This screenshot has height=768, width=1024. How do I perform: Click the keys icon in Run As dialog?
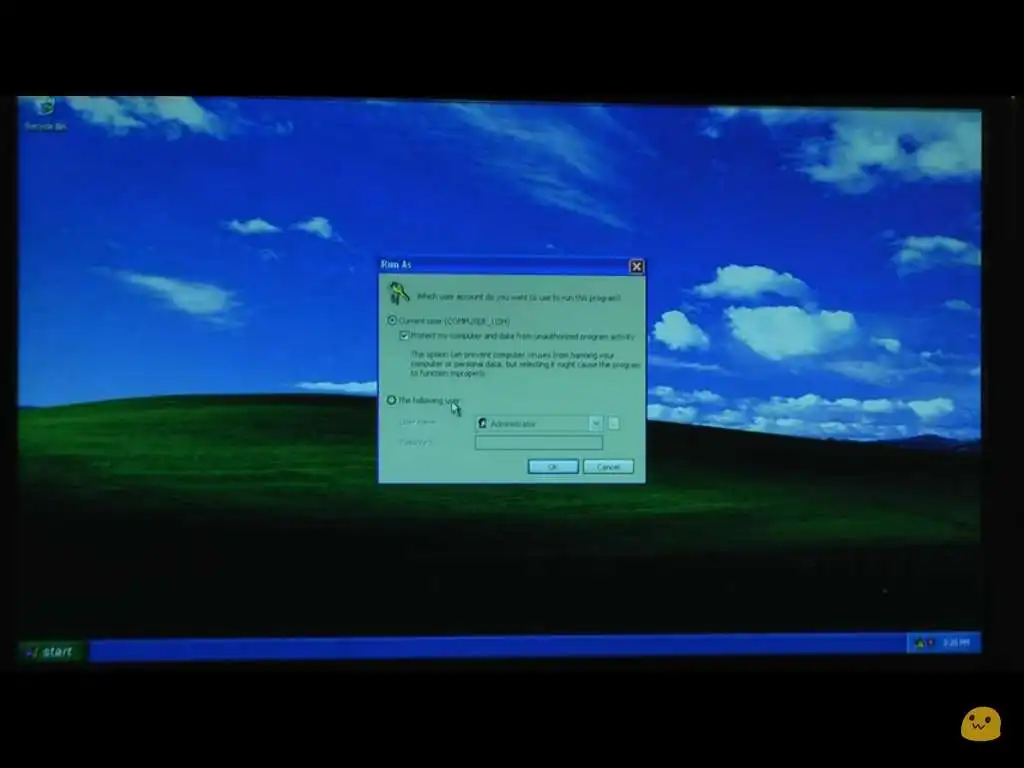[x=398, y=293]
